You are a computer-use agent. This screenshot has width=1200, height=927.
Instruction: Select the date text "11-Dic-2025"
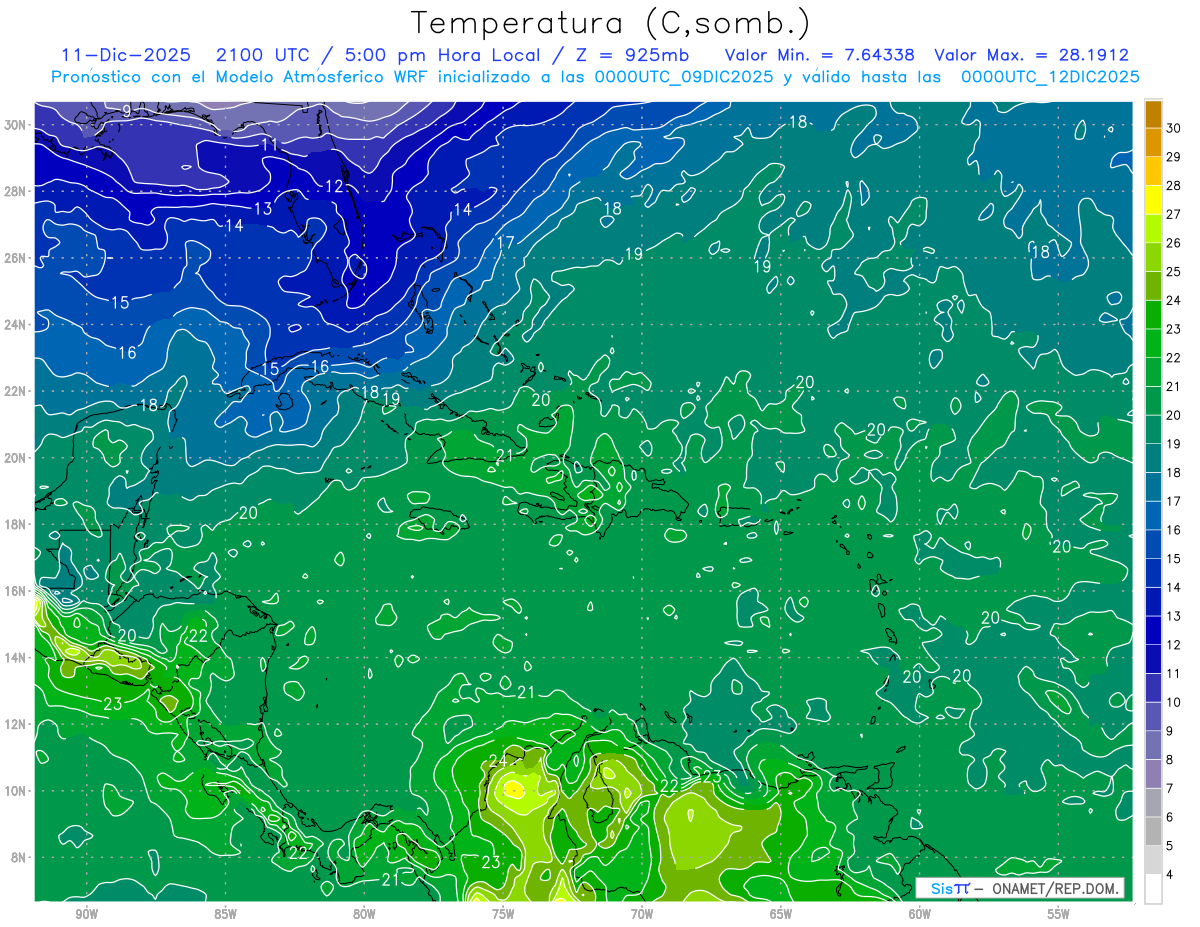coord(125,55)
